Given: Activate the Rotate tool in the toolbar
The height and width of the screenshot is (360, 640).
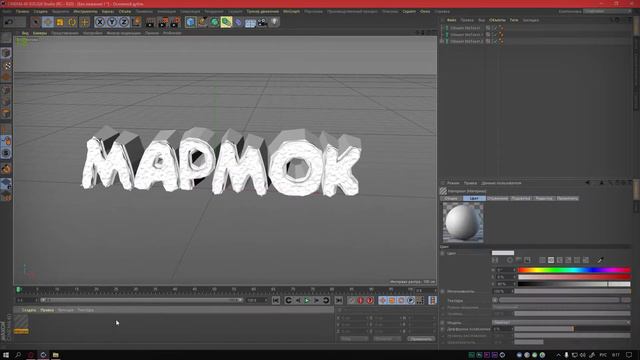Looking at the screenshot, I should click(x=72, y=22).
